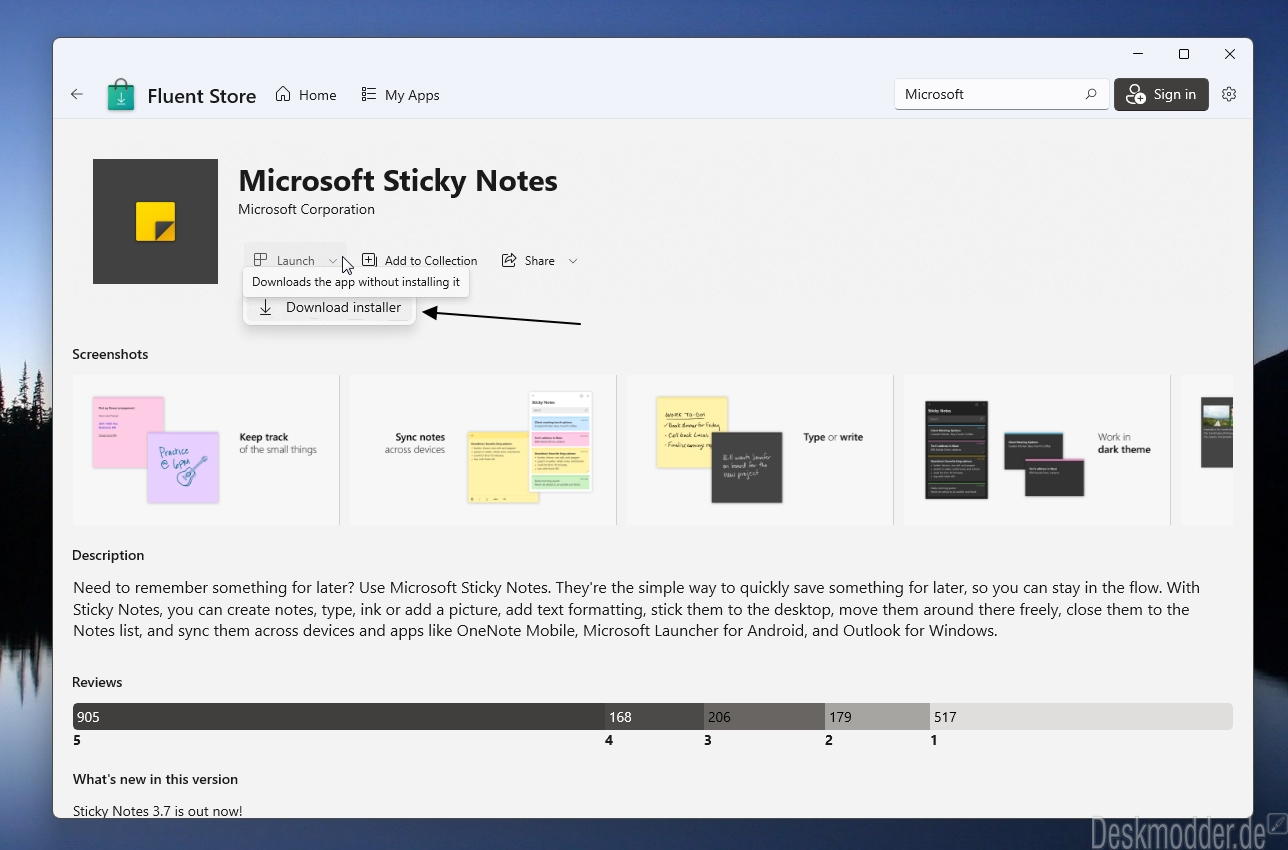Go back using the back arrow
This screenshot has width=1288, height=850.
[77, 94]
